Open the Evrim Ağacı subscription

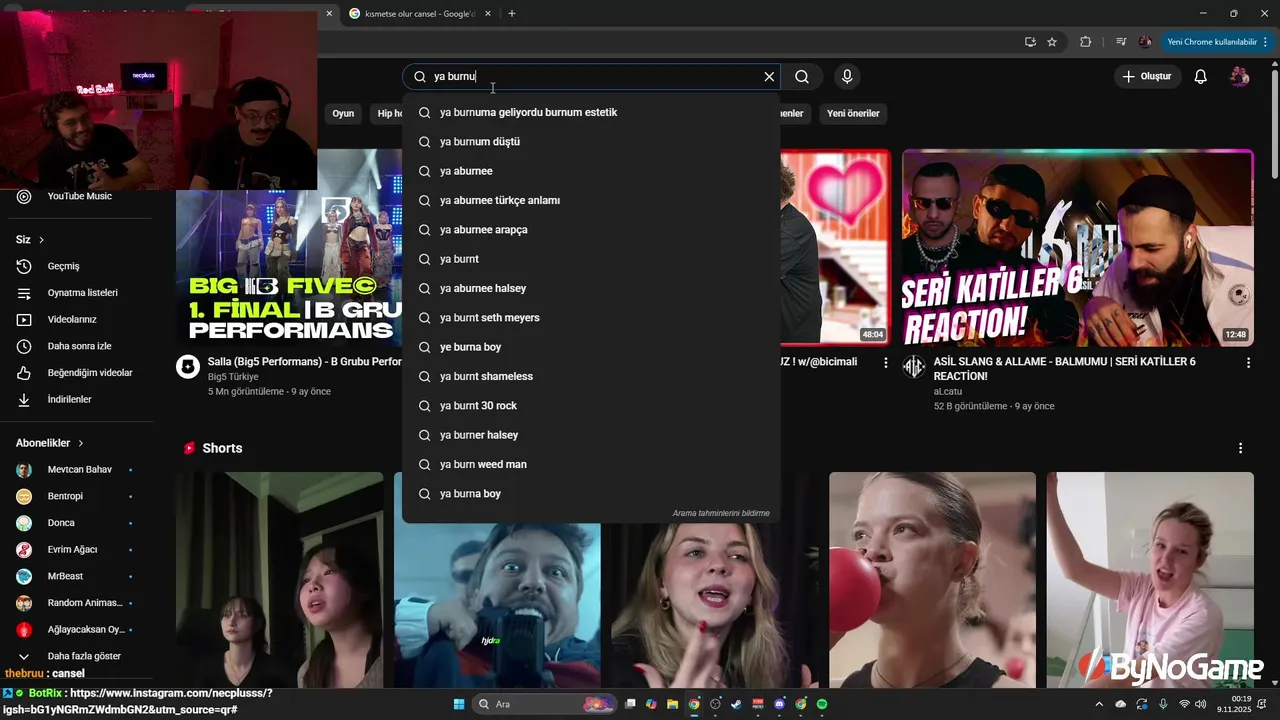point(78,550)
